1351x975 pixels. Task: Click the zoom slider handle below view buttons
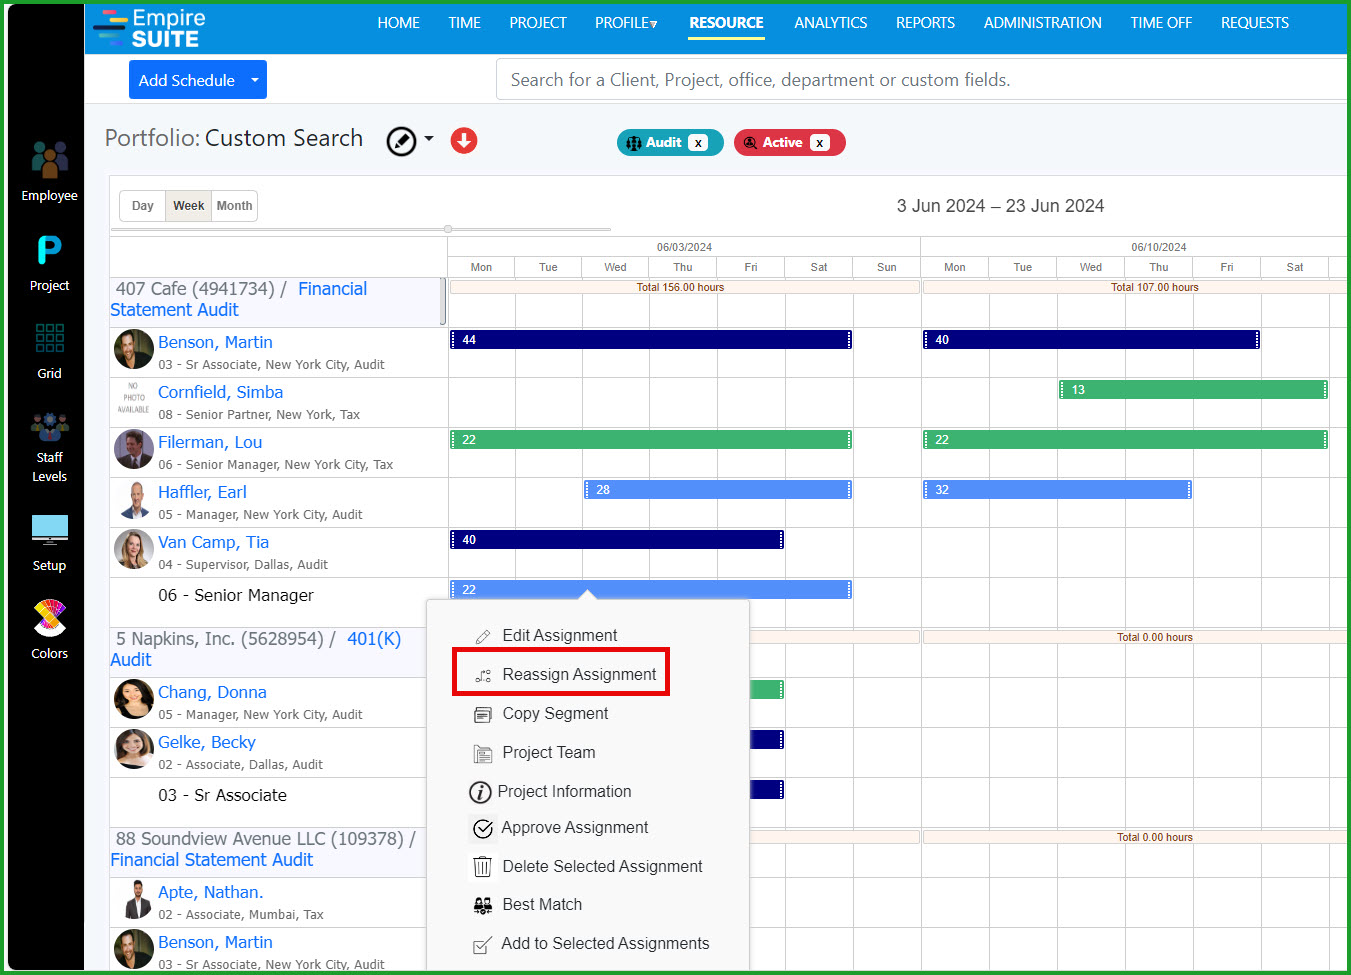448,229
